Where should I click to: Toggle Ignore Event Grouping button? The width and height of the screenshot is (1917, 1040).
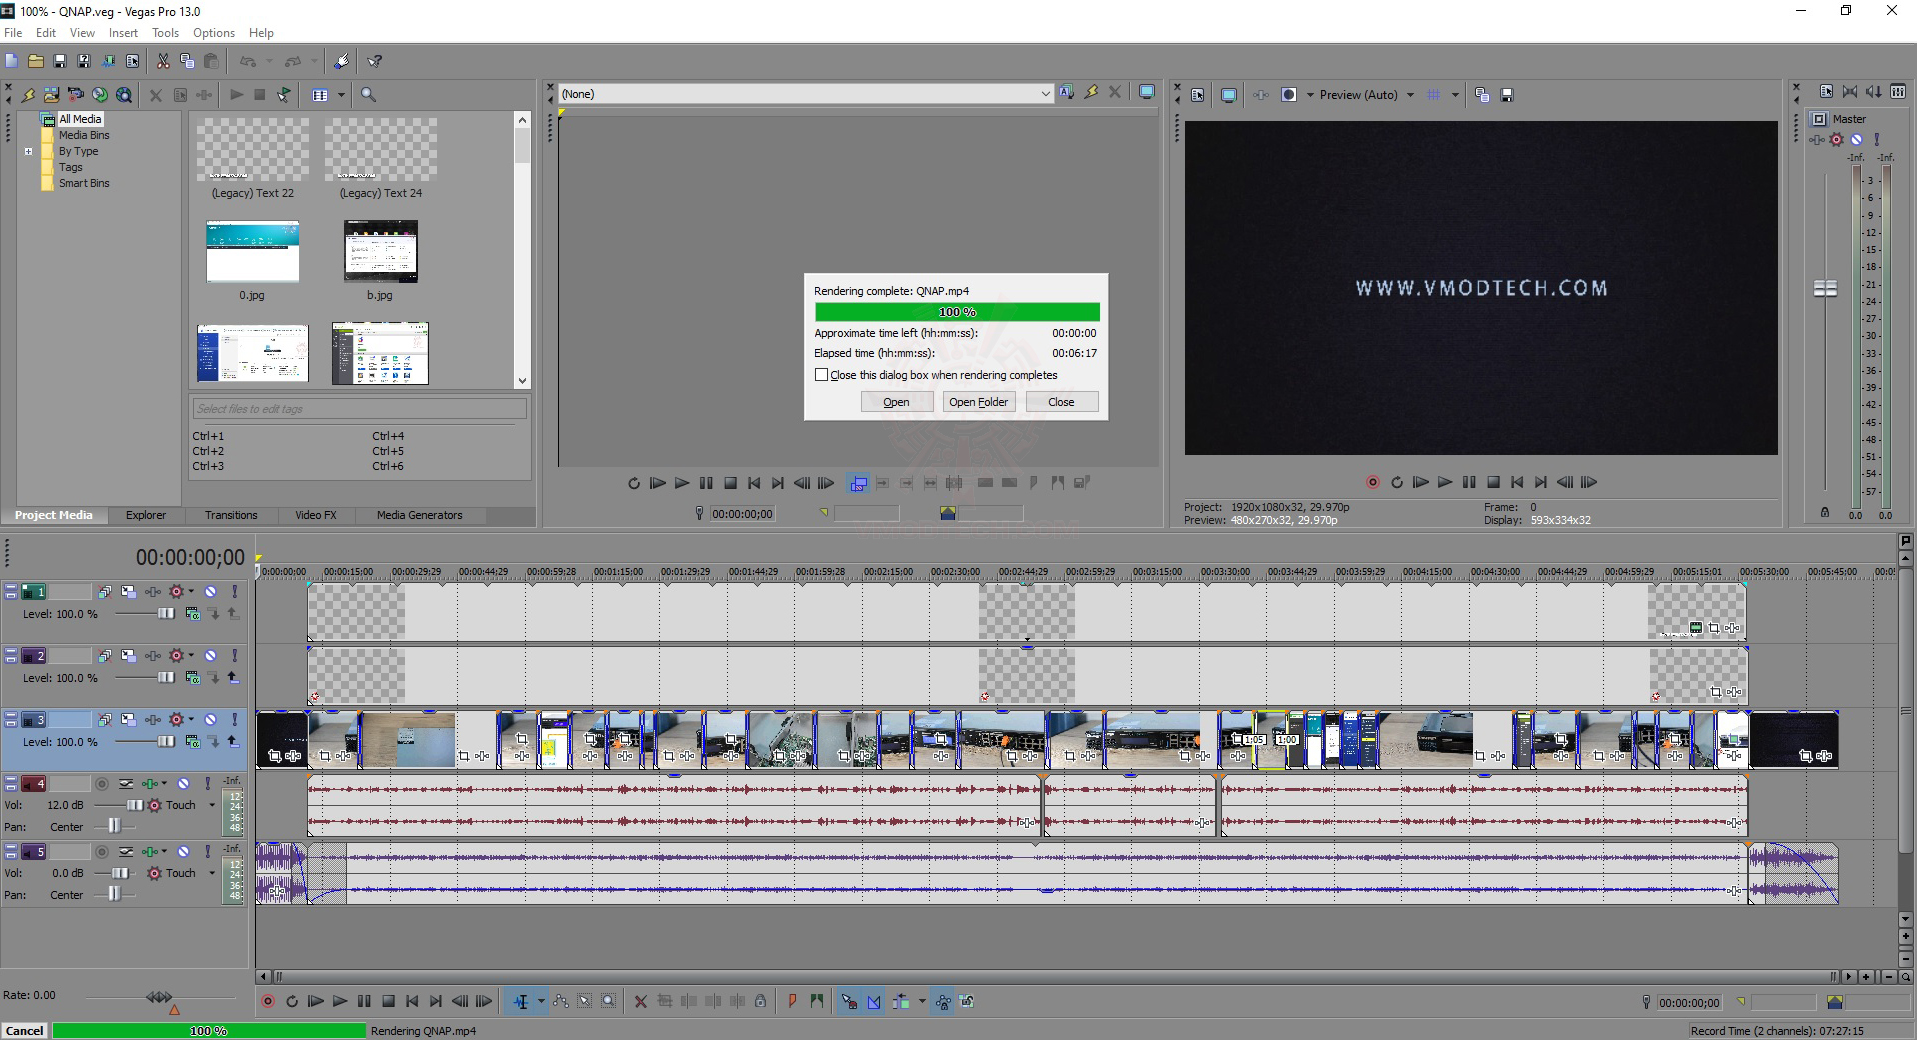point(967,1001)
